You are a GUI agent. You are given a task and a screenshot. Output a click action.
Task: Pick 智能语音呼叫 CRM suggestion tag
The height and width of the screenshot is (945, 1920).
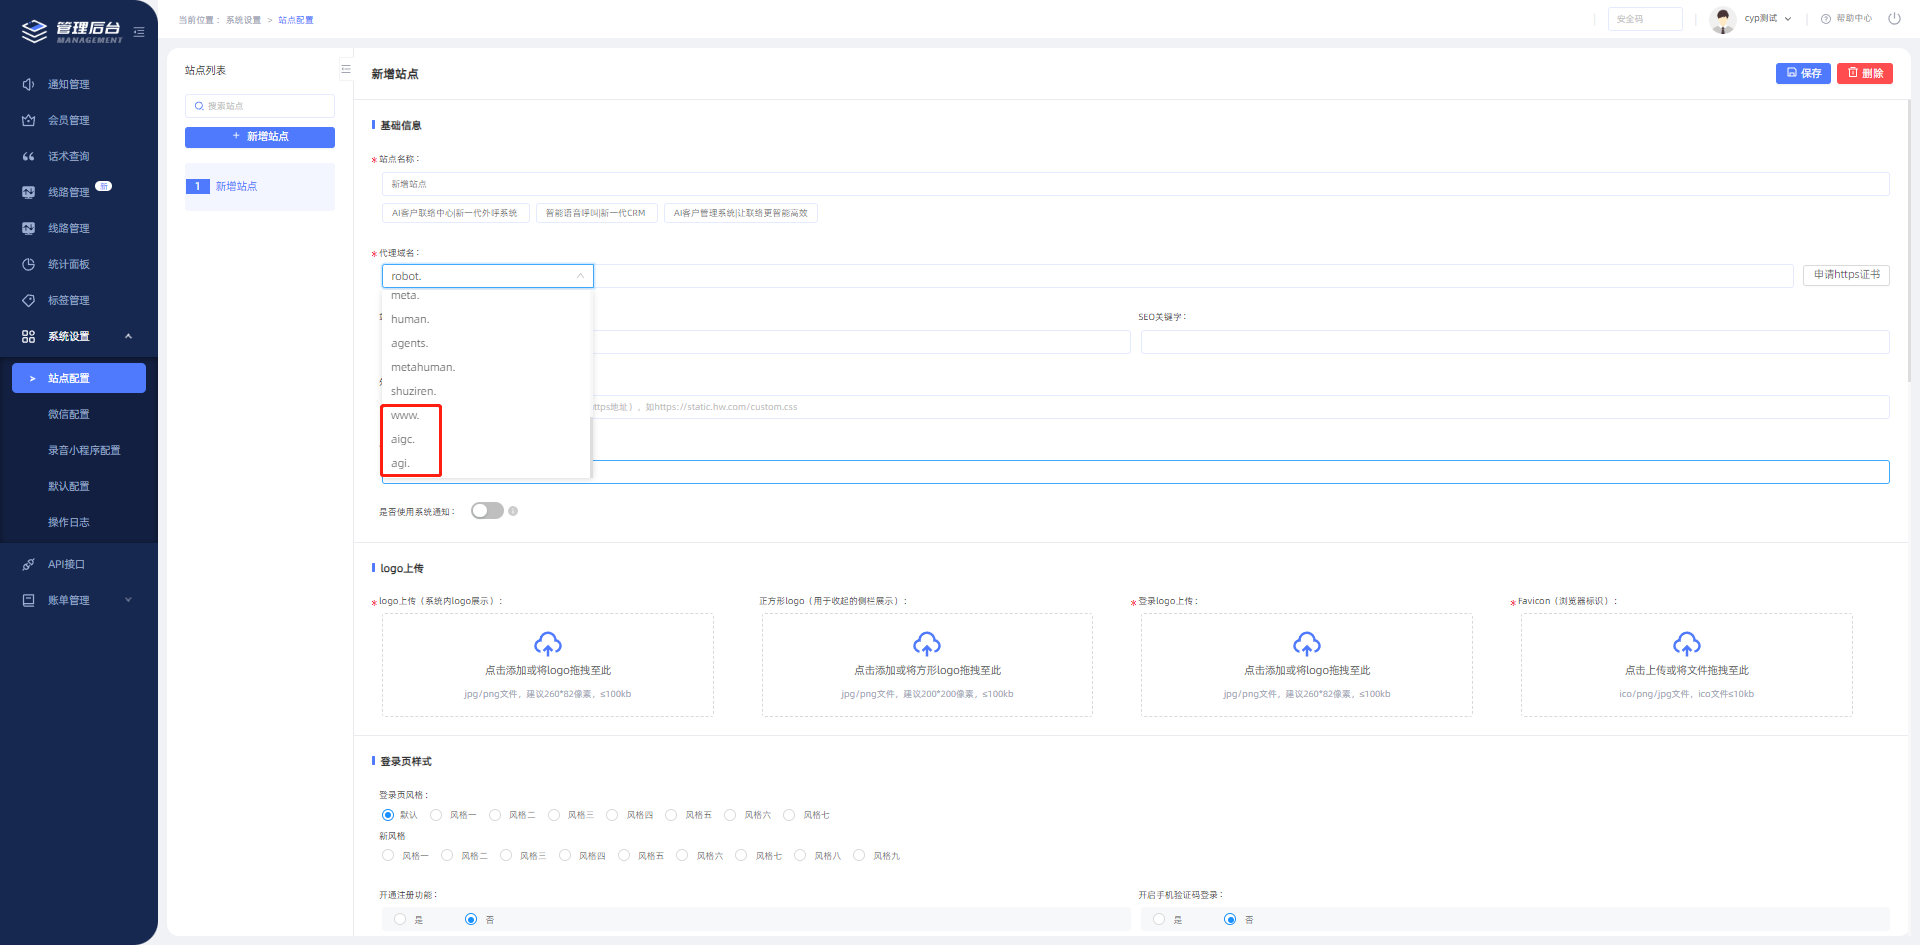tap(596, 213)
